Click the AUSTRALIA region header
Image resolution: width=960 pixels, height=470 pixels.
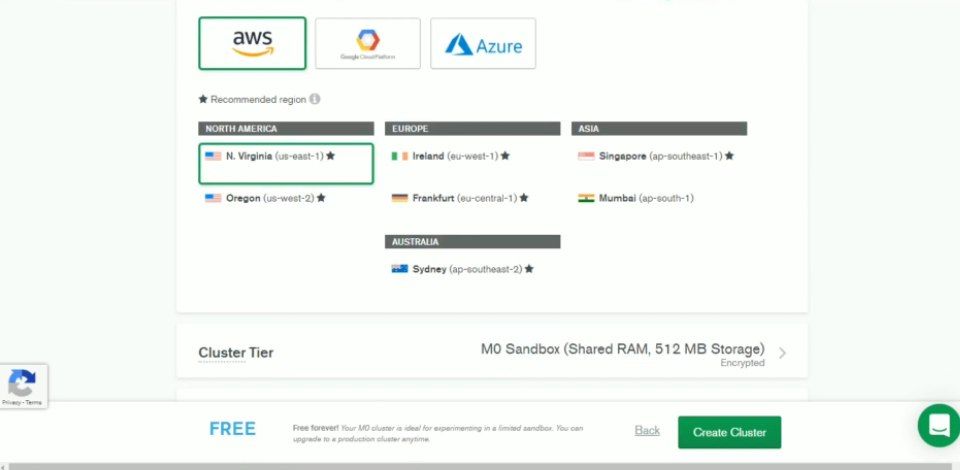tap(472, 242)
